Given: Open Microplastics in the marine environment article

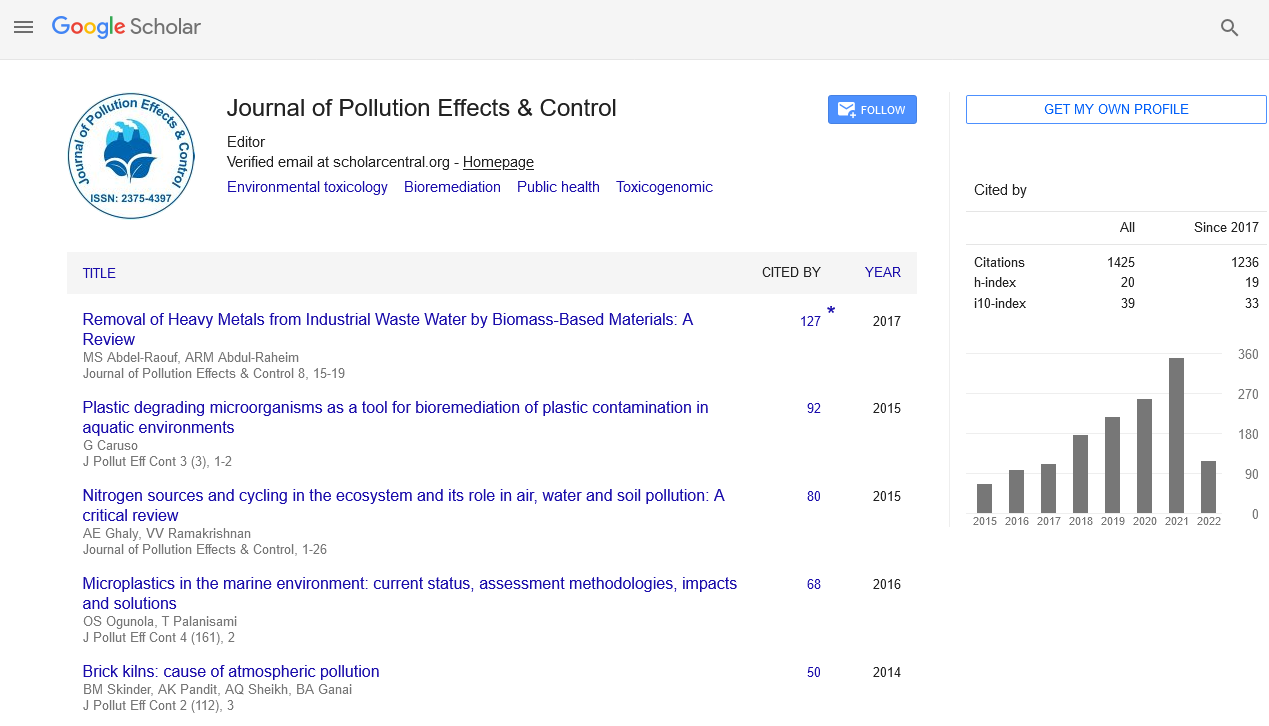Looking at the screenshot, I should tap(409, 593).
